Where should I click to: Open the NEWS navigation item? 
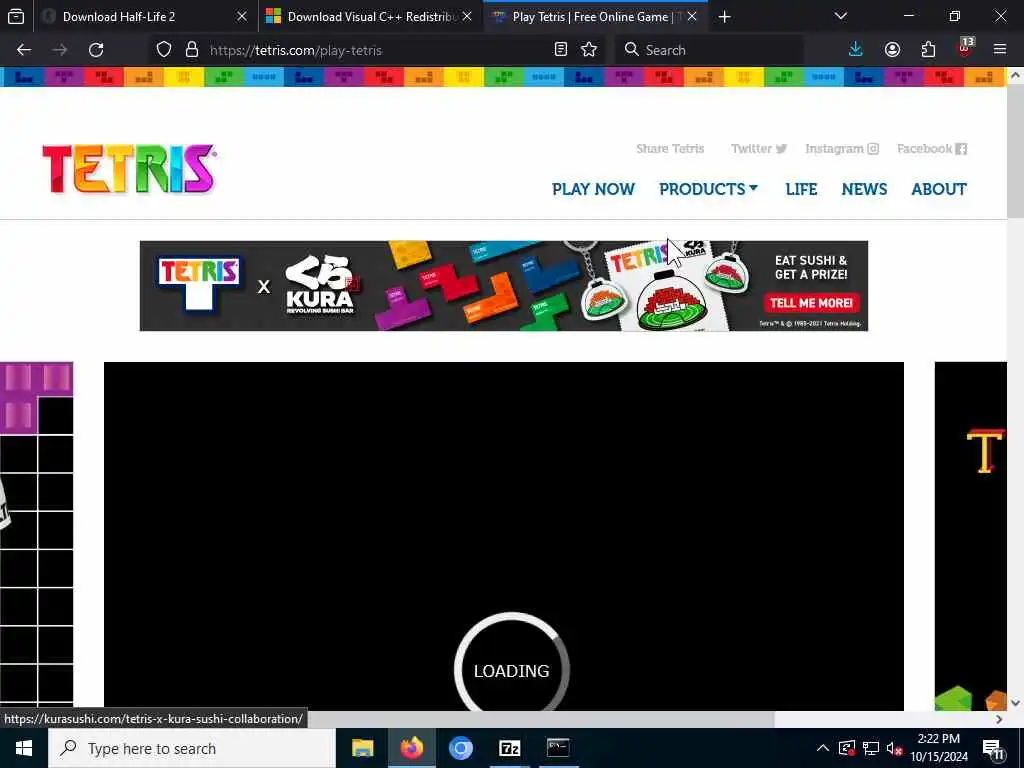pos(864,189)
